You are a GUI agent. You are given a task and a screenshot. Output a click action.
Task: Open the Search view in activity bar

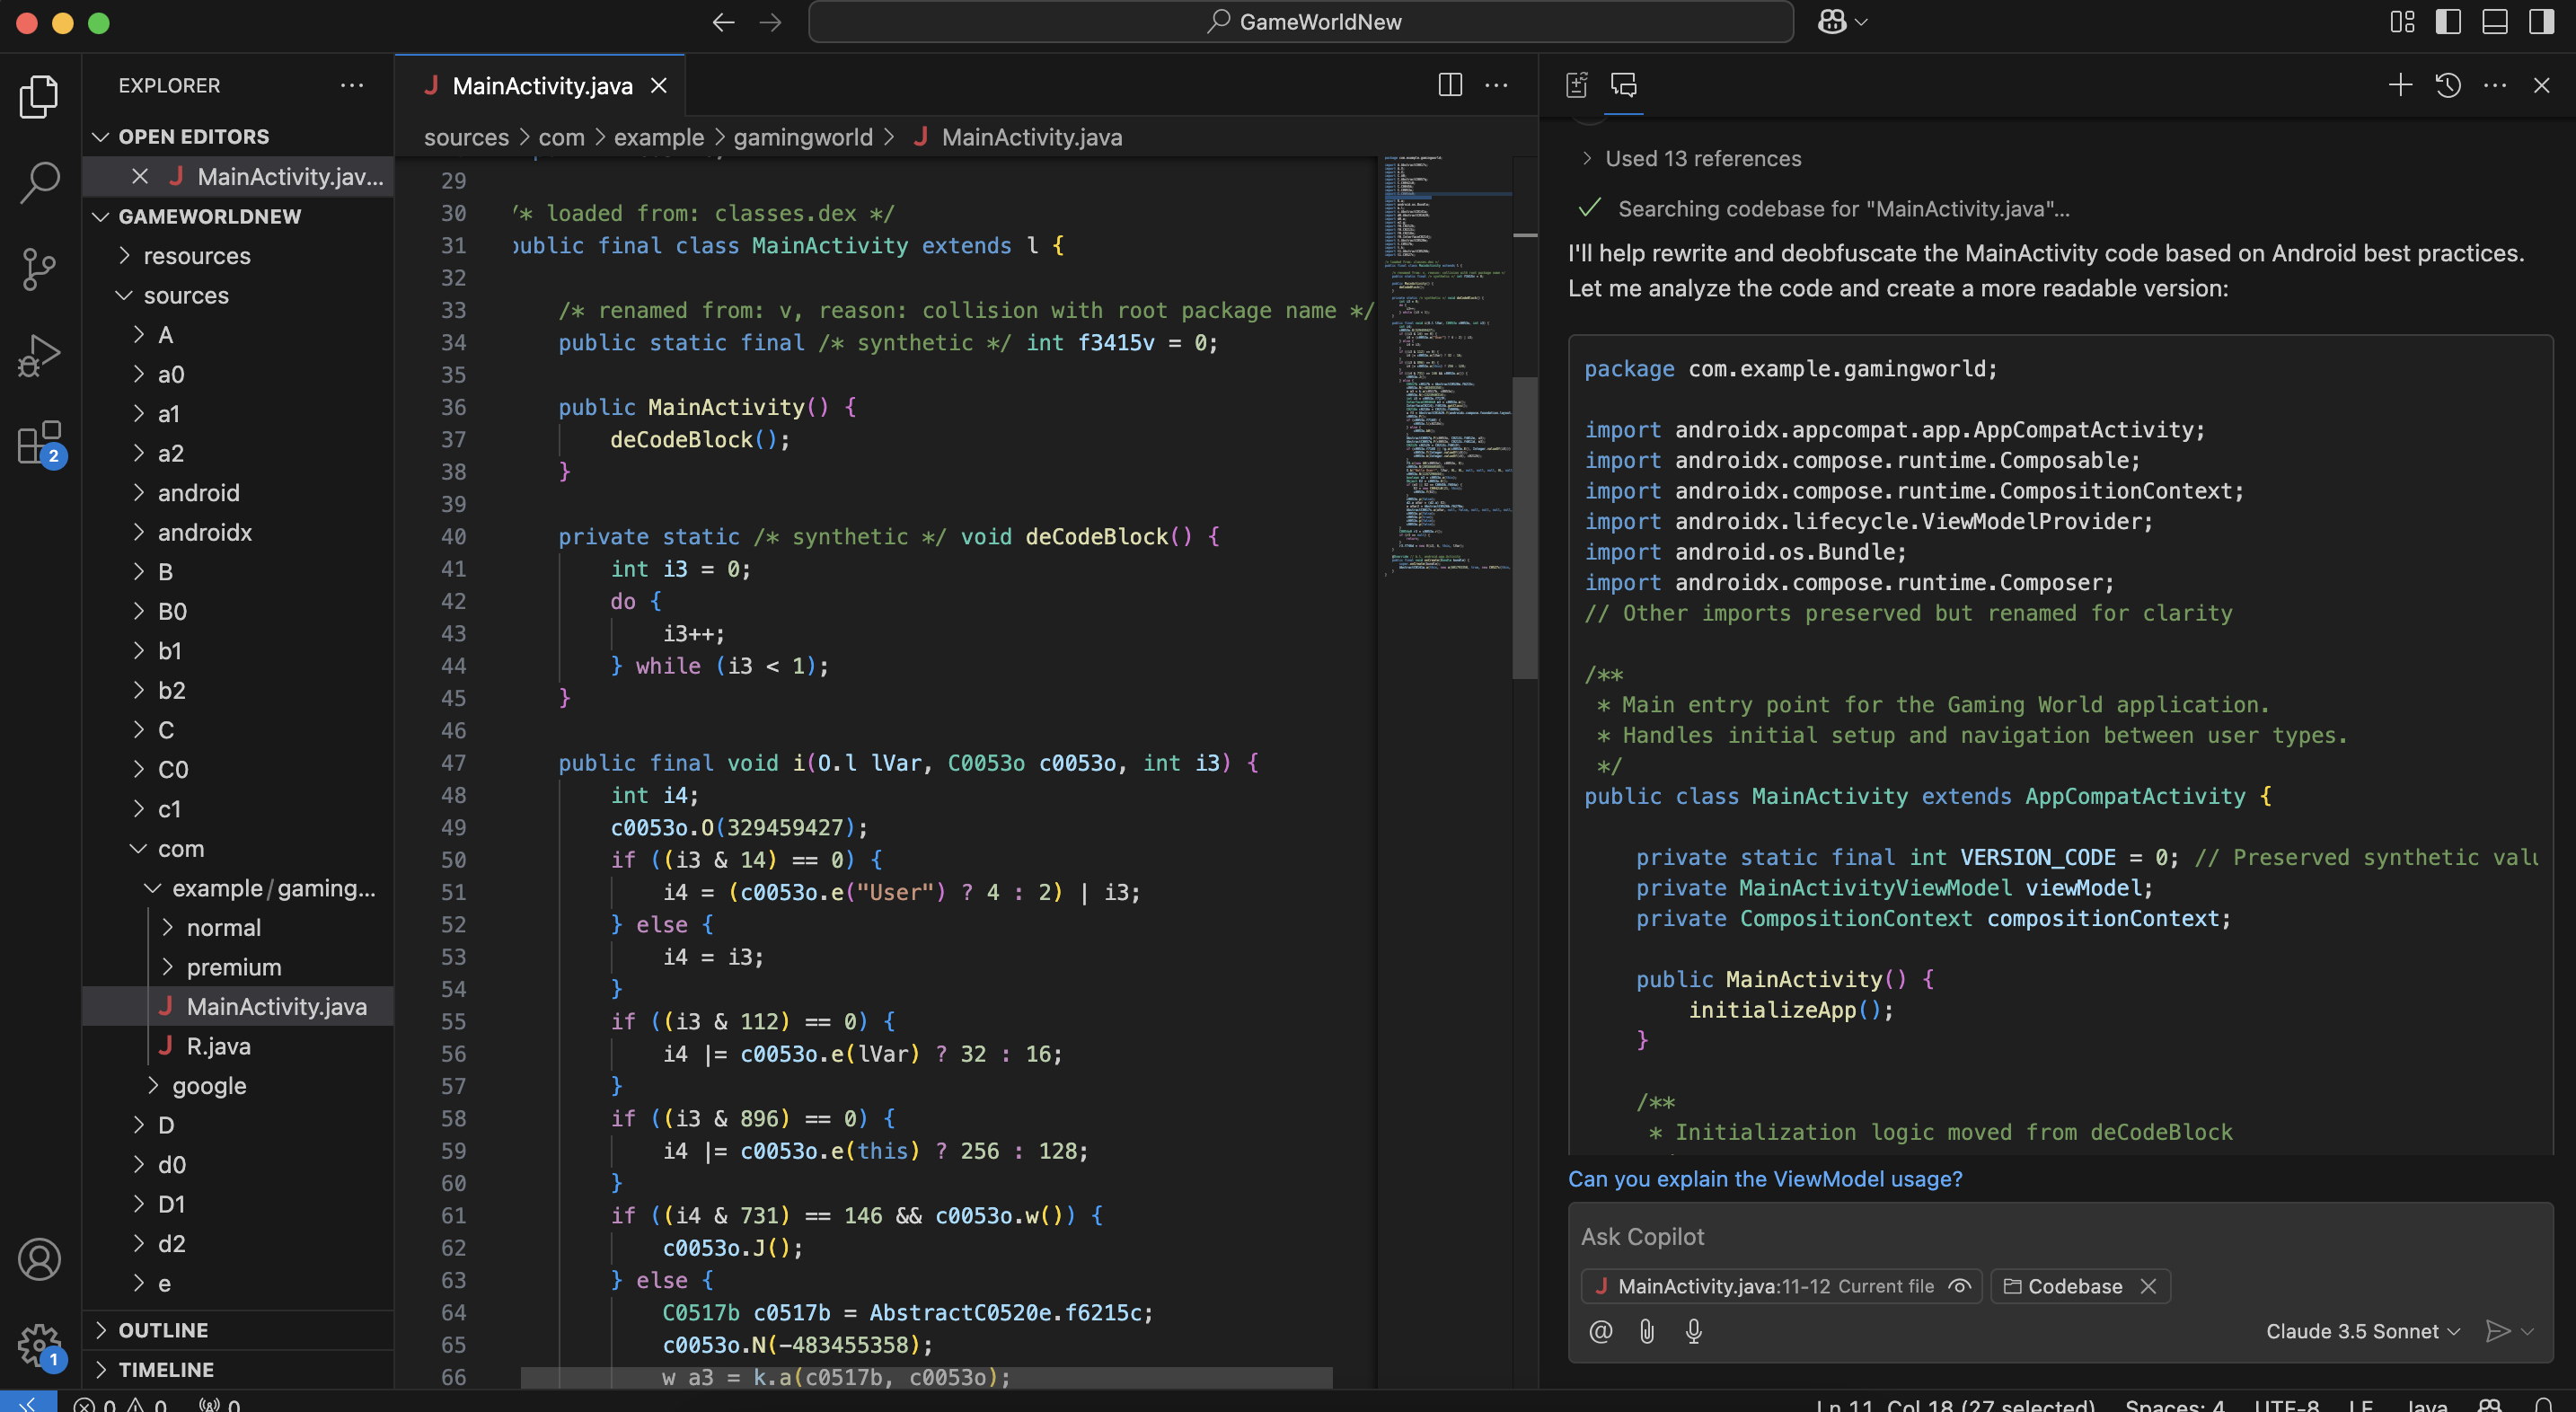(40, 182)
